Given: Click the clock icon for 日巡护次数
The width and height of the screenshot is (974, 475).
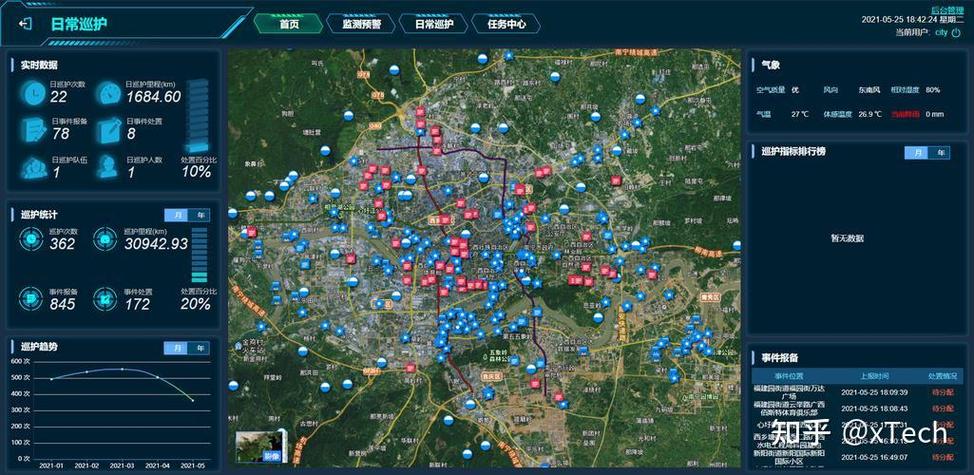Looking at the screenshot, I should click(35, 93).
